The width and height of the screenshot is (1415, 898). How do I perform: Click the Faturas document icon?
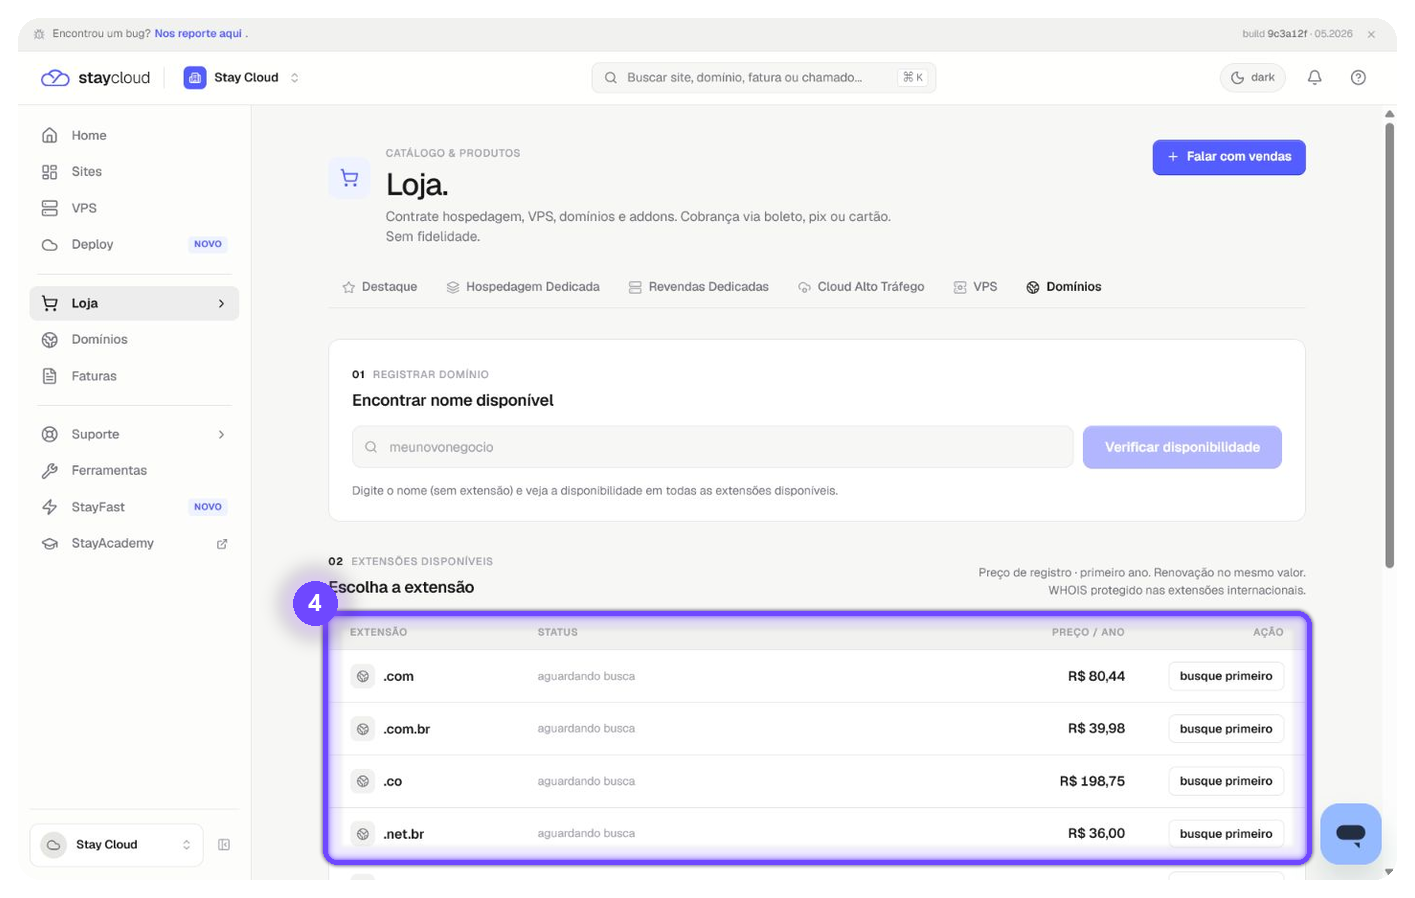pyautogui.click(x=50, y=376)
